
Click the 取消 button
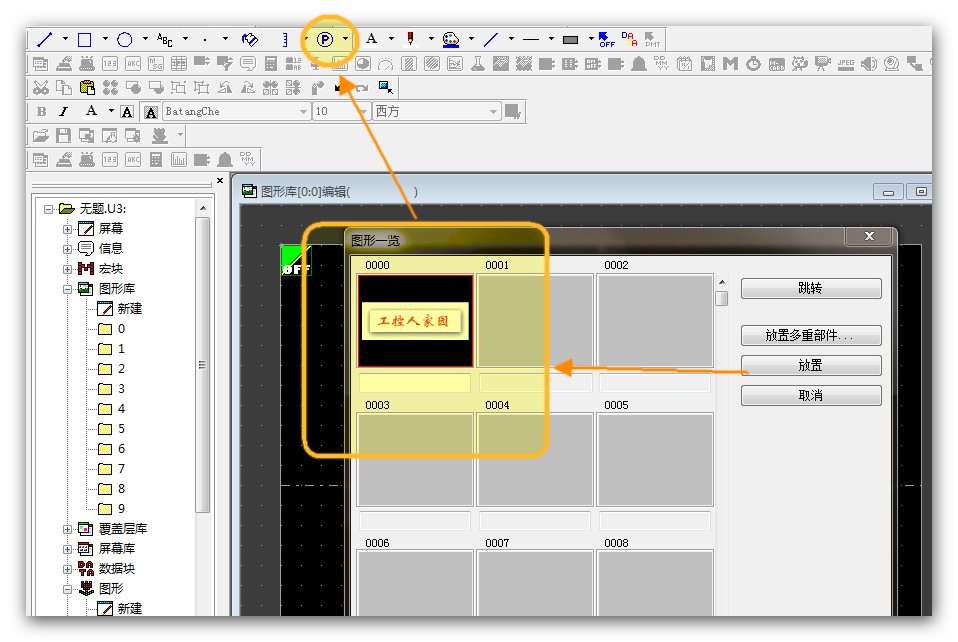pos(810,396)
